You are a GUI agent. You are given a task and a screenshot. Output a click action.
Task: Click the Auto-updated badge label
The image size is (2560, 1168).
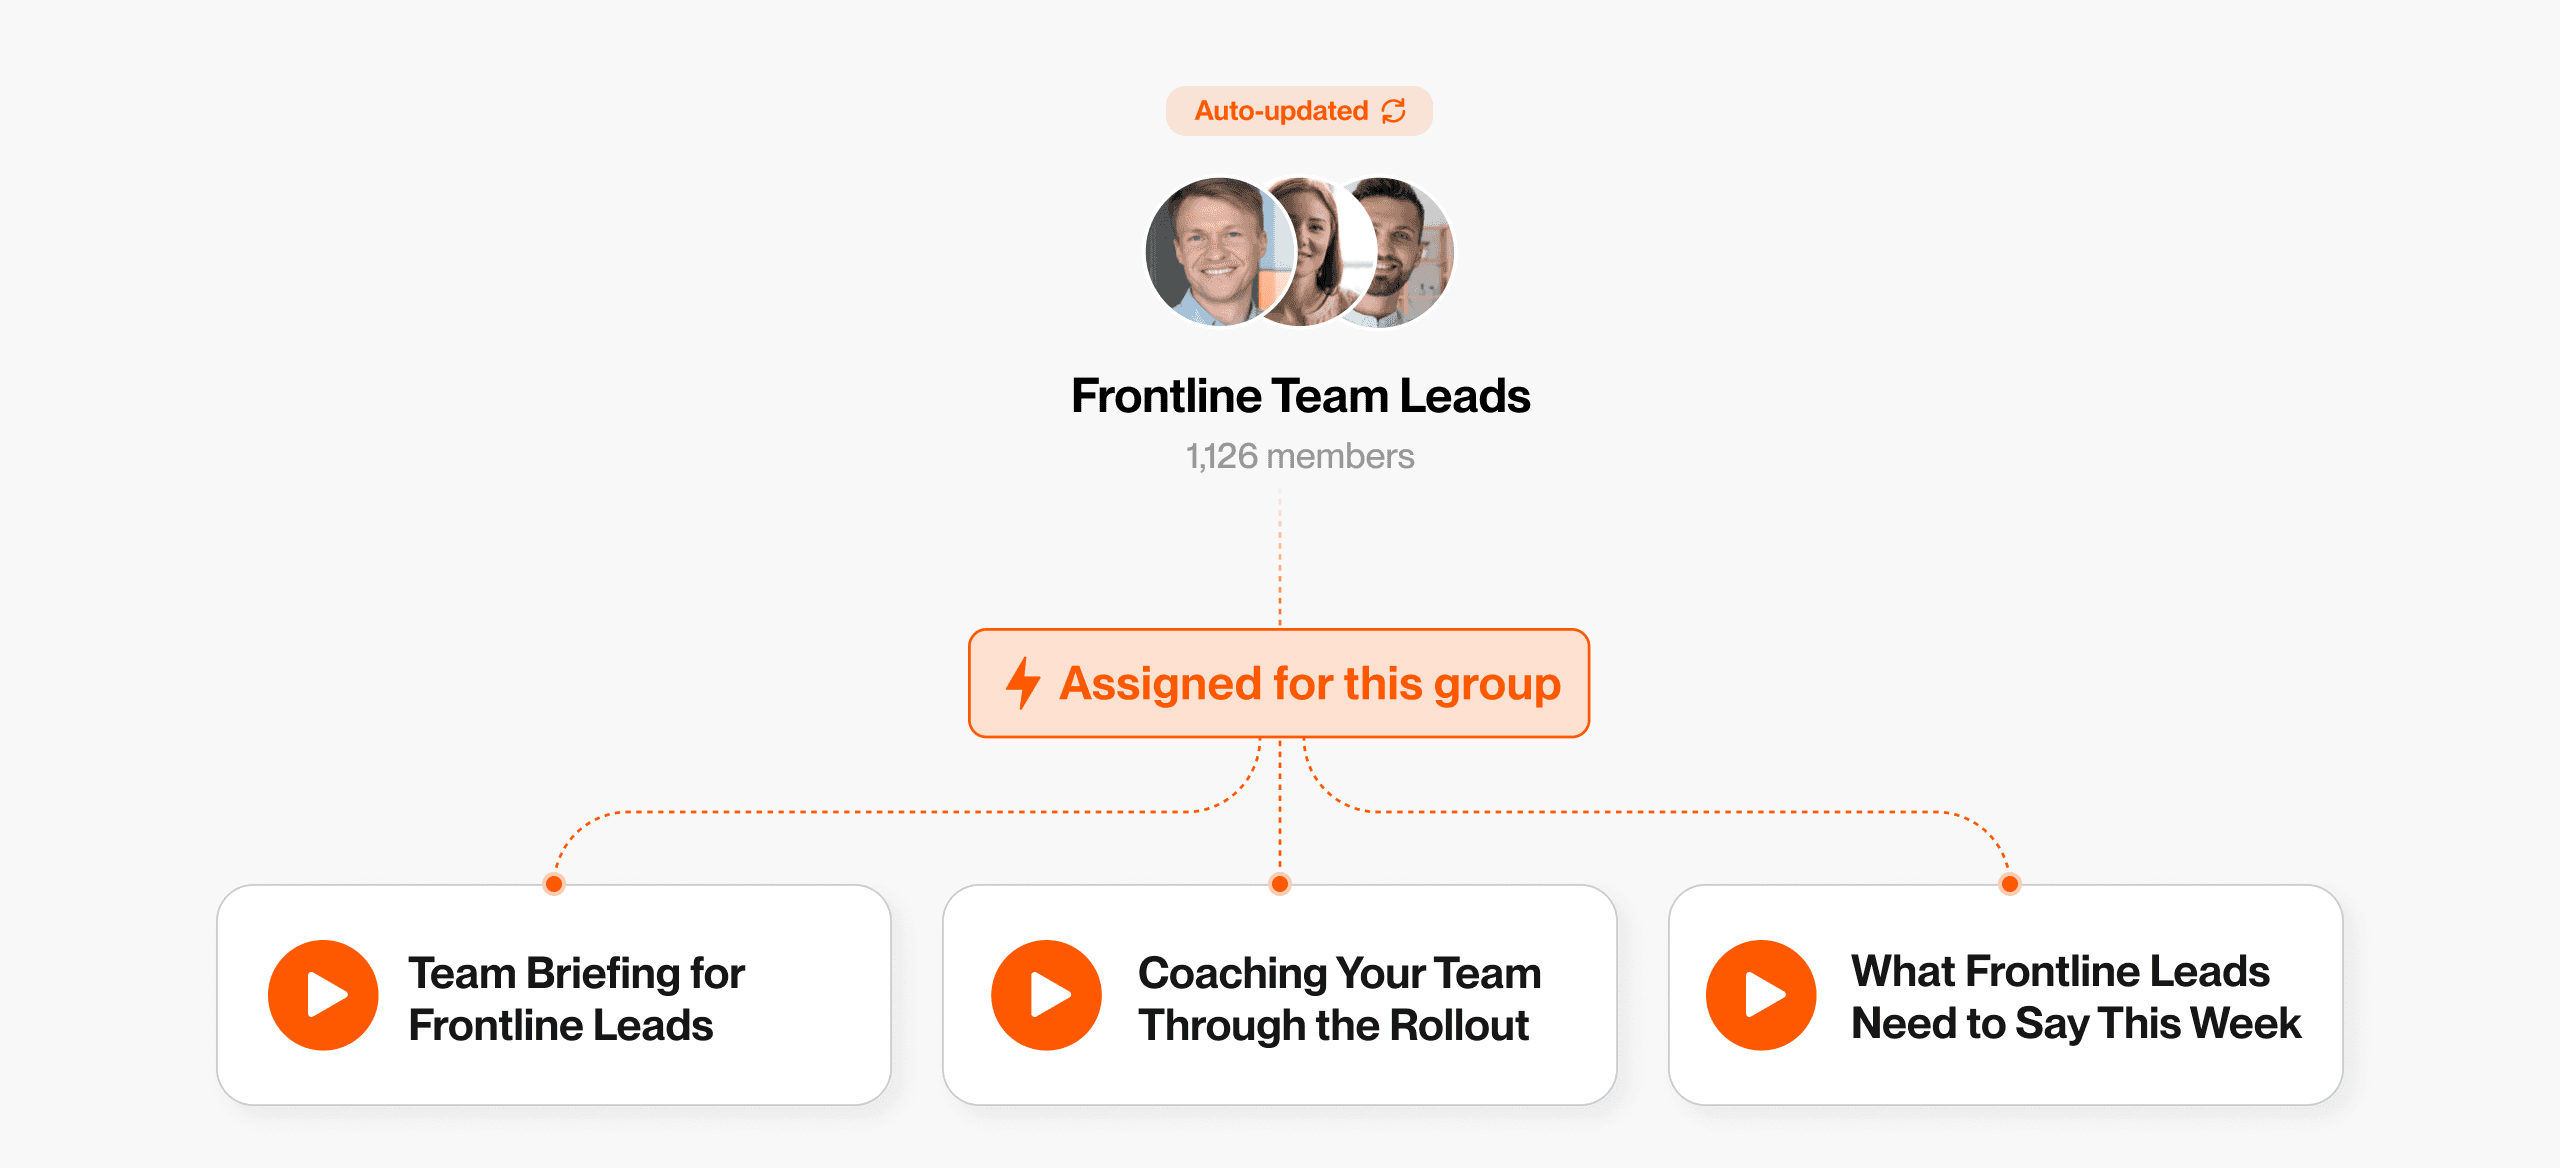[x=1282, y=111]
